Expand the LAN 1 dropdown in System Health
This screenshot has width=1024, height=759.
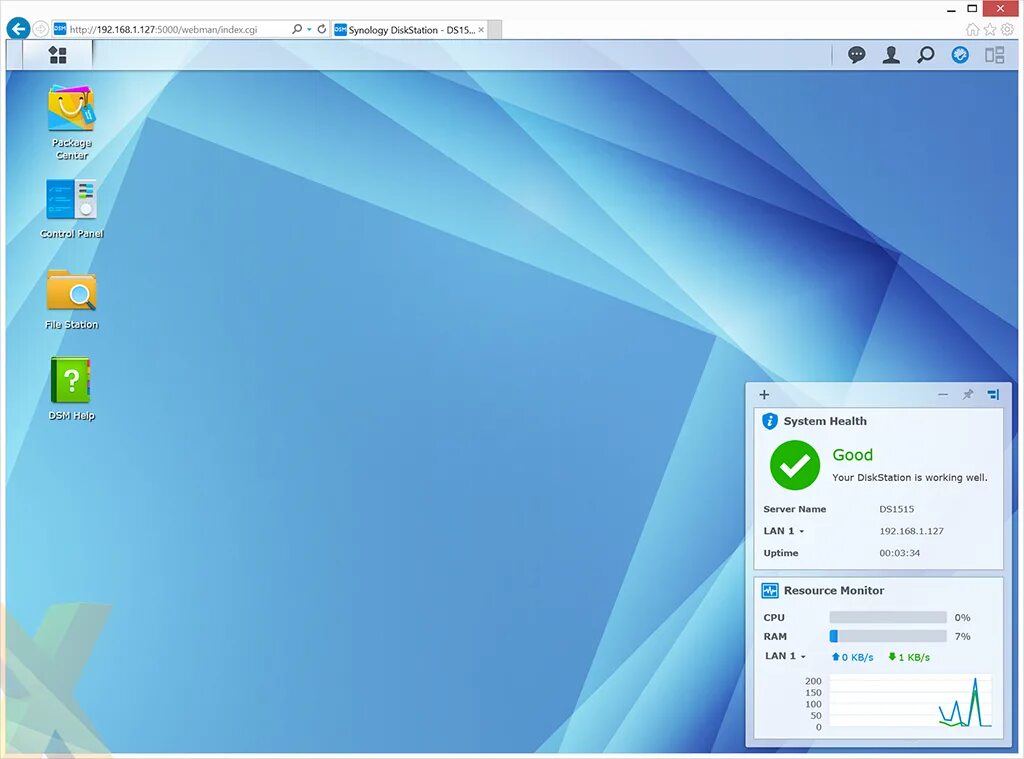click(x=800, y=531)
